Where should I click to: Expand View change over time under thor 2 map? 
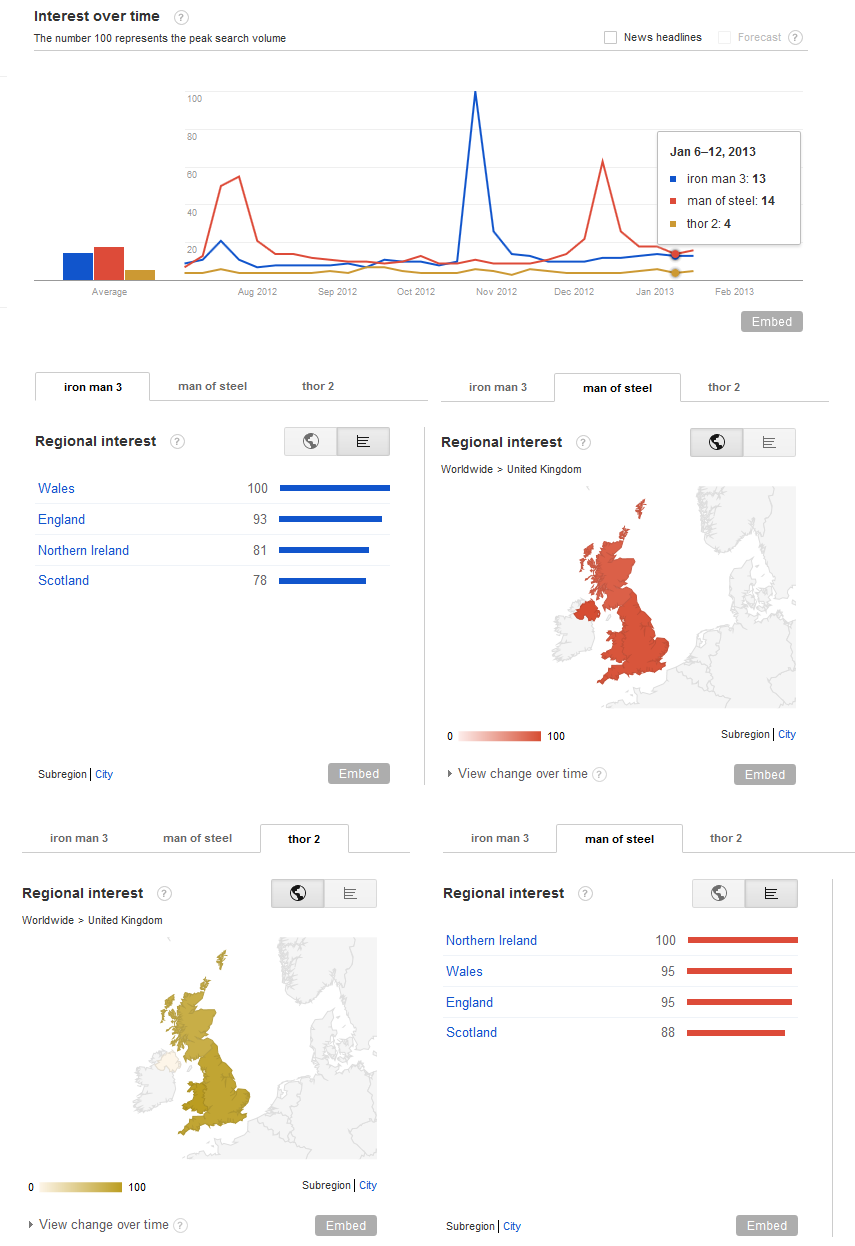[99, 1225]
